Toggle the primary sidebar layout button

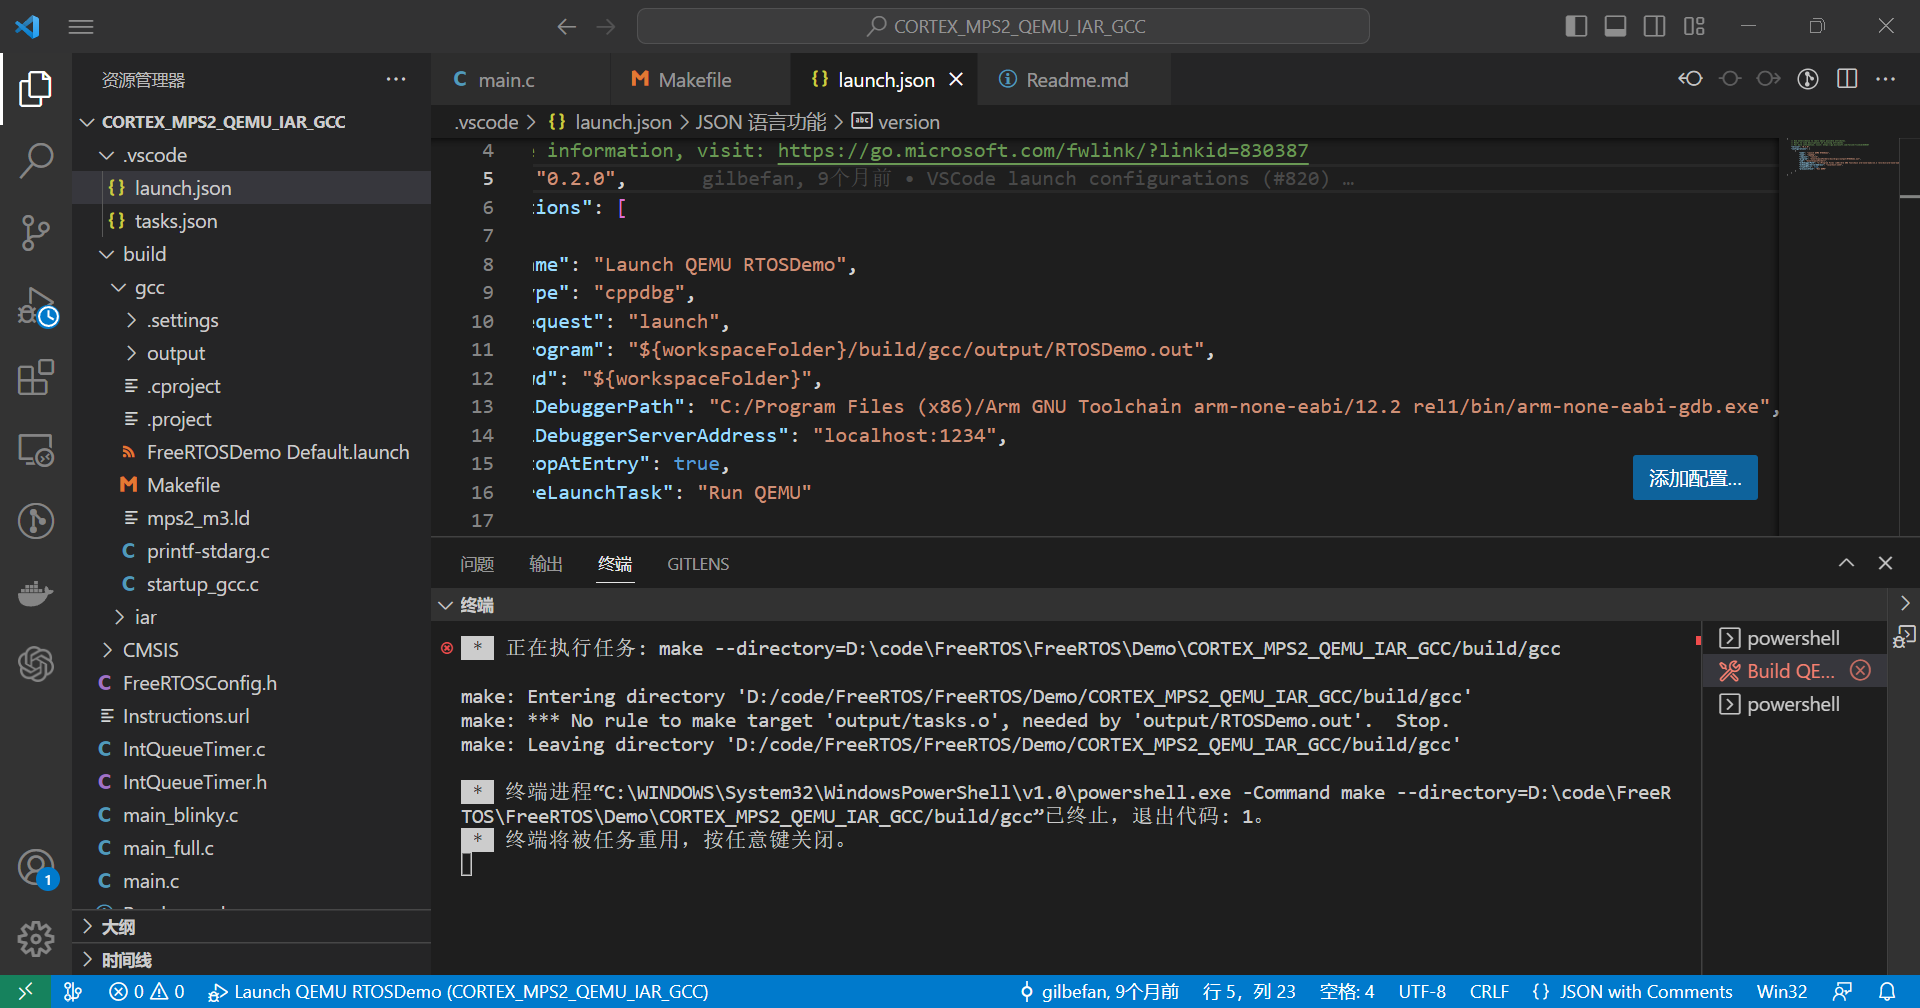1576,26
